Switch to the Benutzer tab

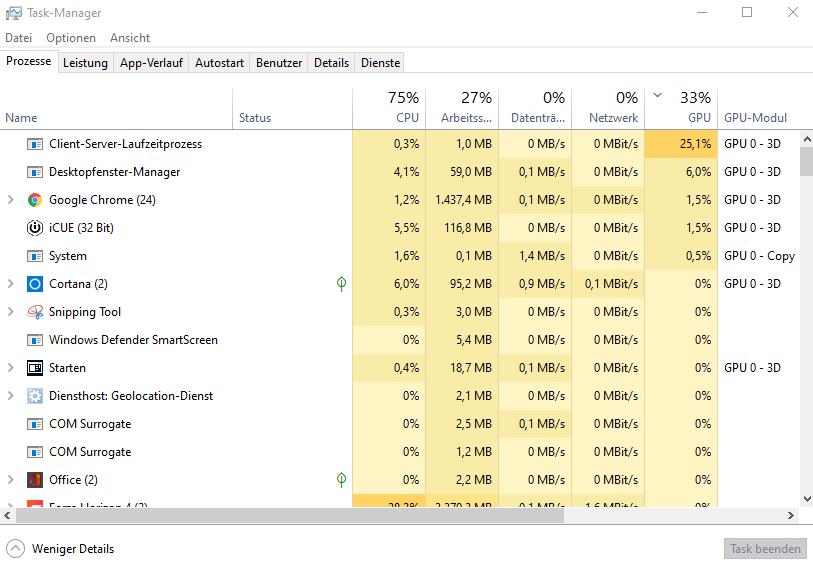click(279, 63)
